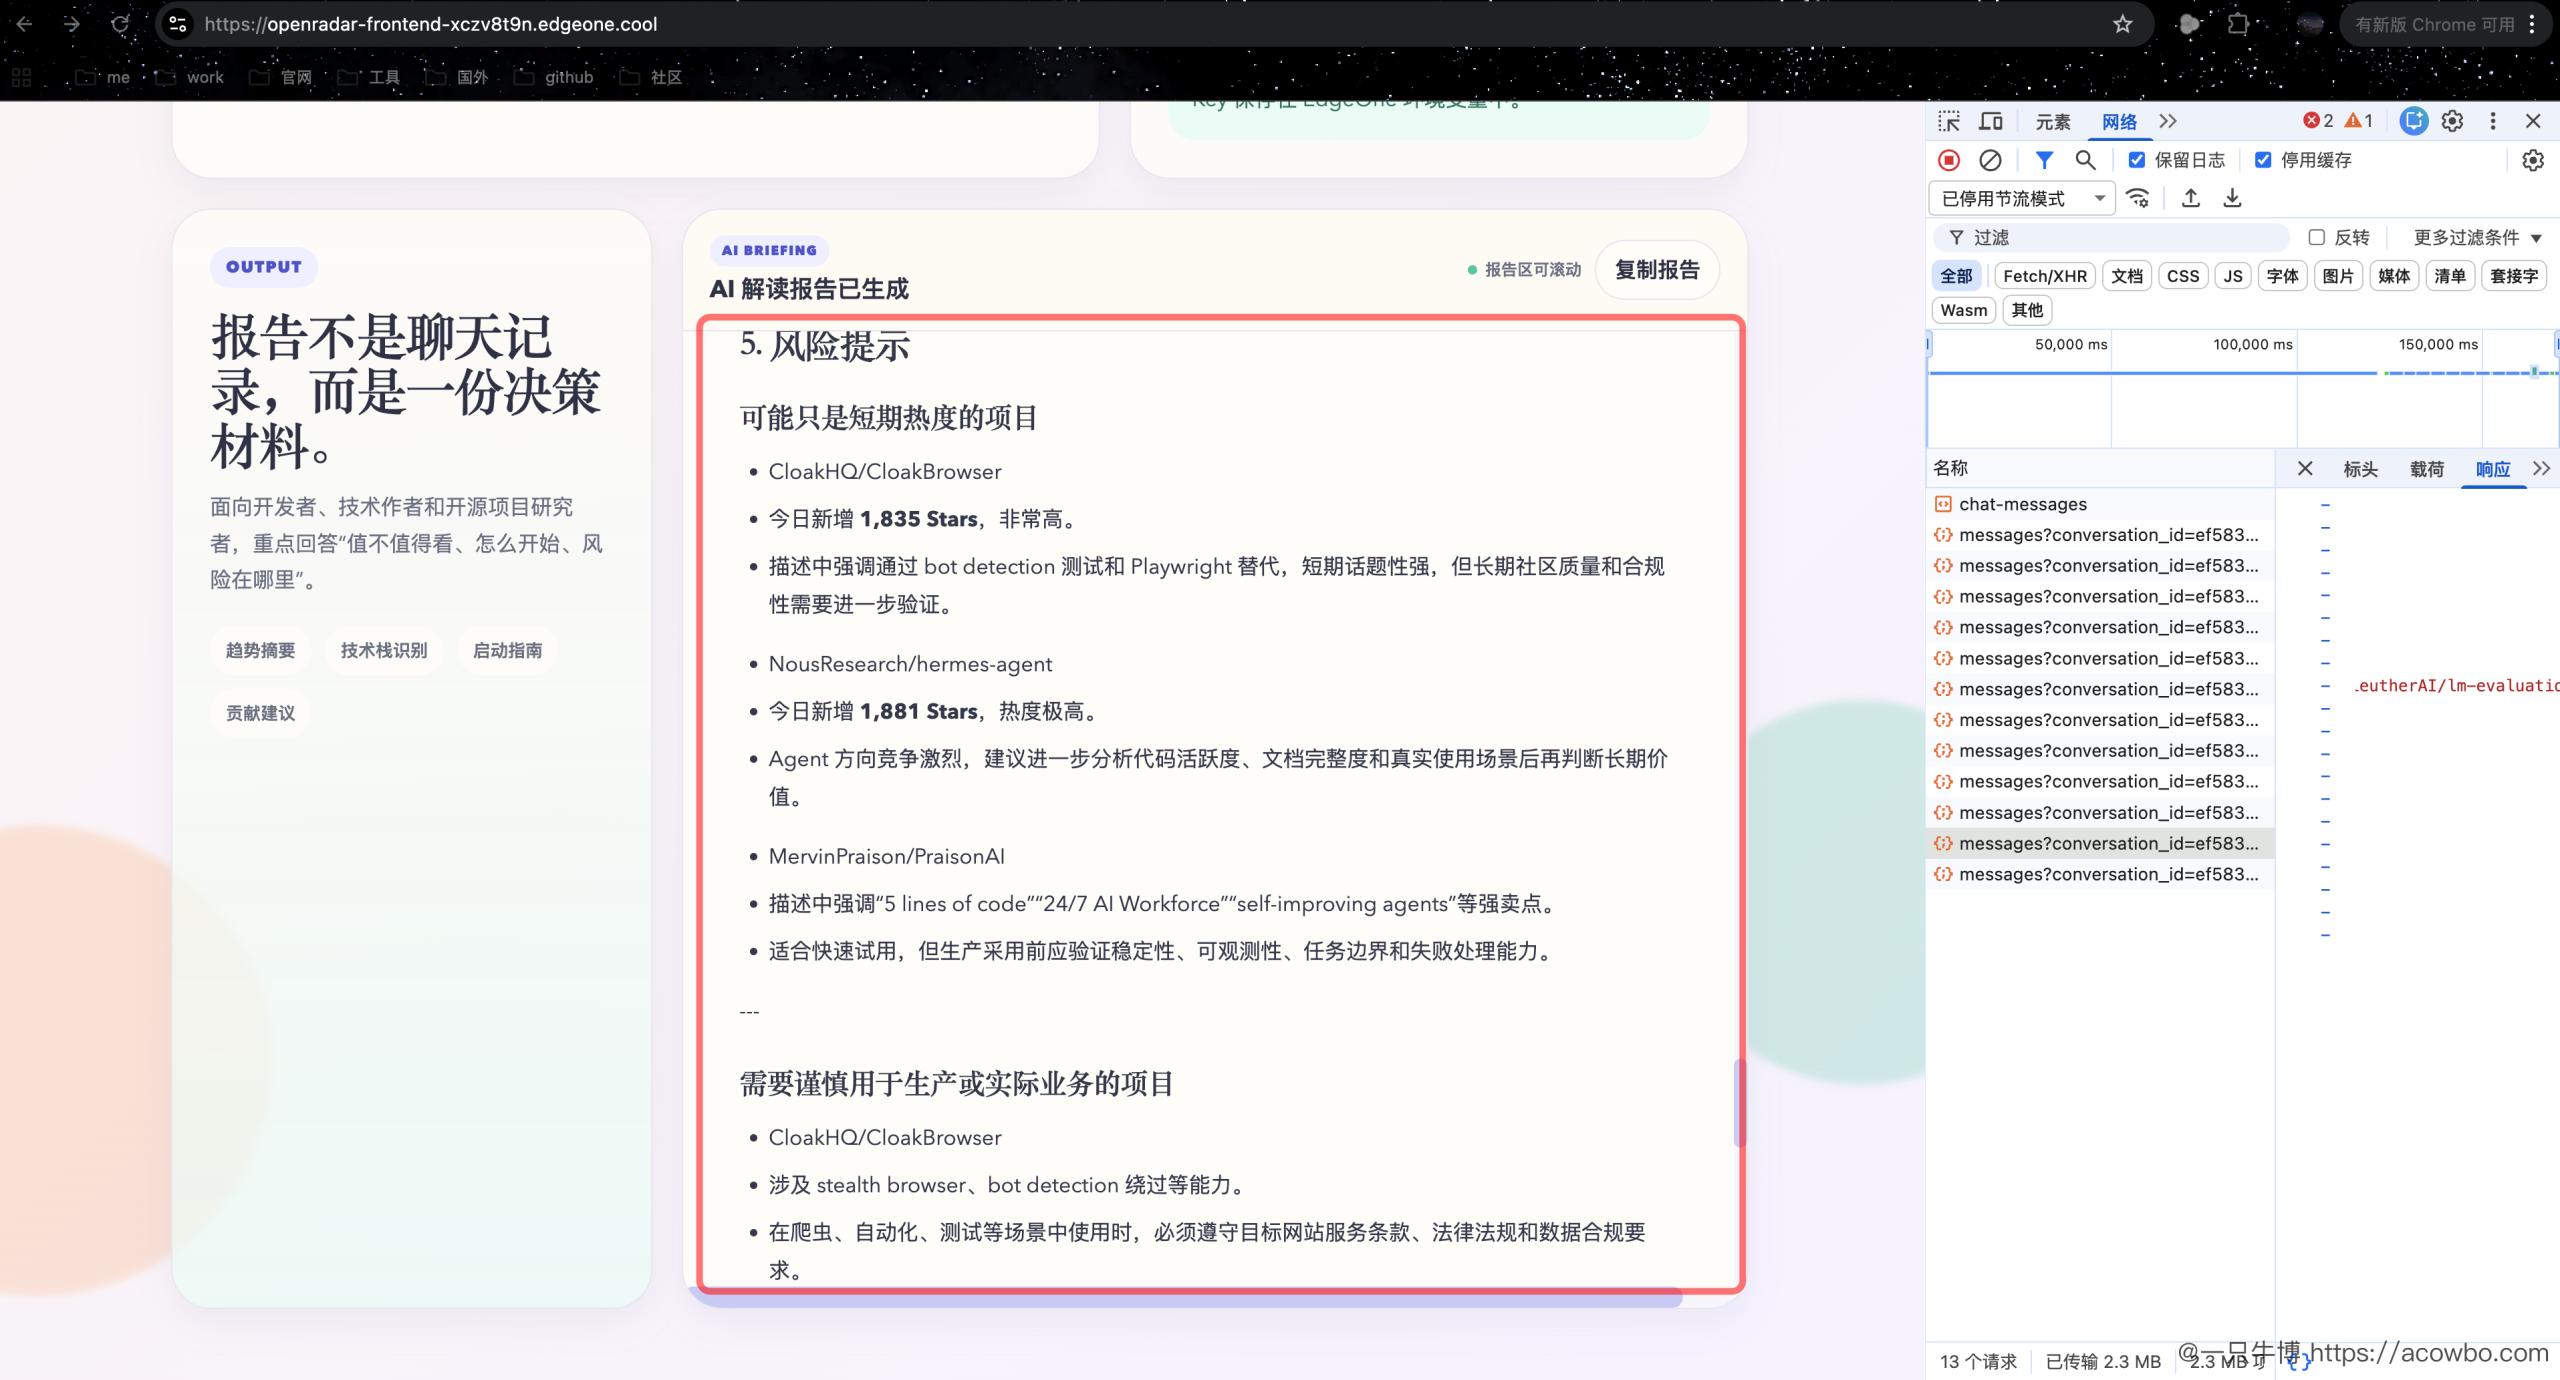Open the 标头 details tab
Viewport: 2560px width, 1380px height.
coord(2360,468)
